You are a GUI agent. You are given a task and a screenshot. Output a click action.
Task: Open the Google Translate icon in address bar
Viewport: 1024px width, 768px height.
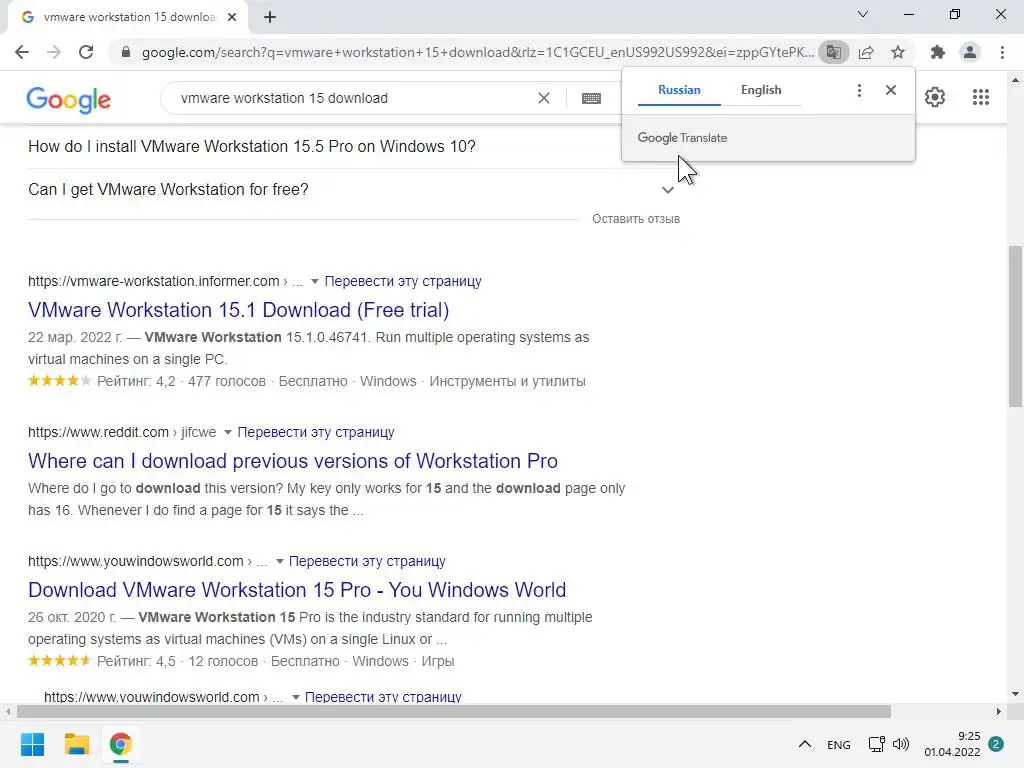click(833, 52)
